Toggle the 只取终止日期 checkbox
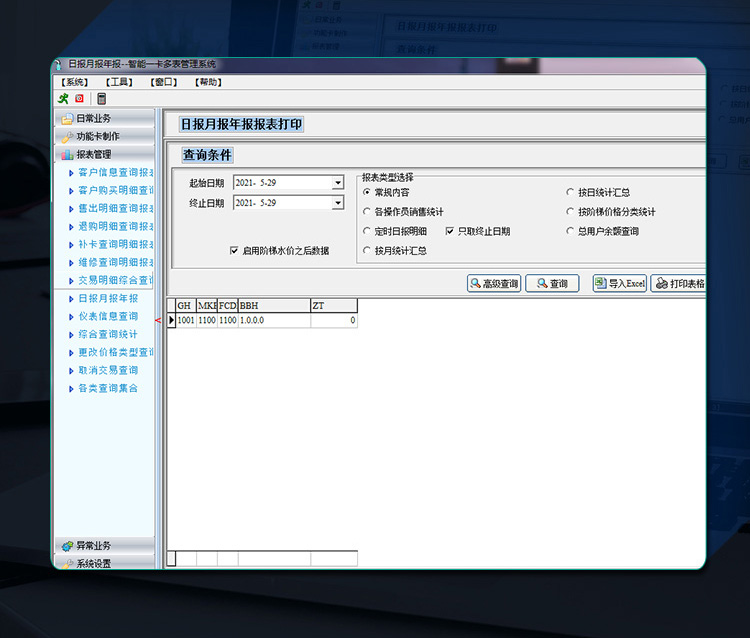 point(450,231)
